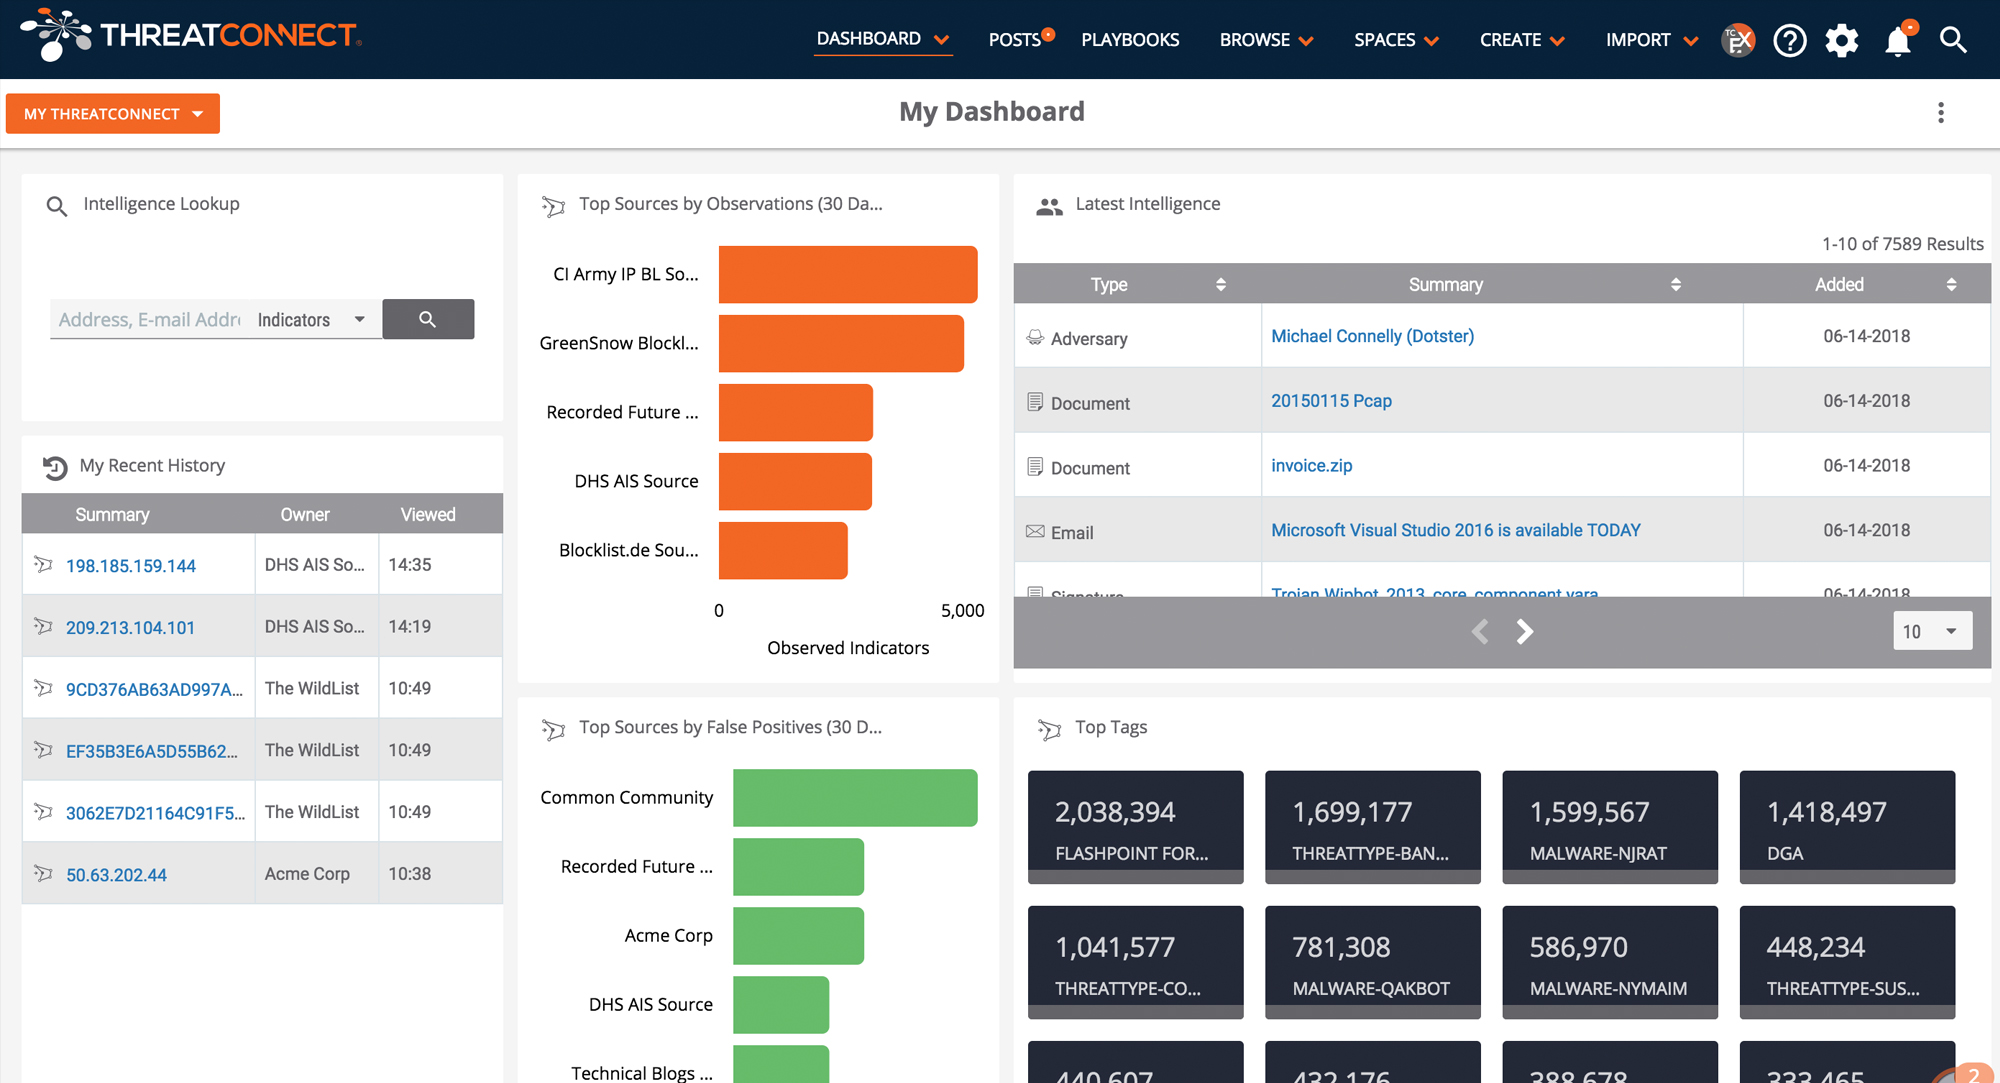This screenshot has height=1083, width=2000.
Task: Click the My Recent History clock icon
Action: point(55,467)
